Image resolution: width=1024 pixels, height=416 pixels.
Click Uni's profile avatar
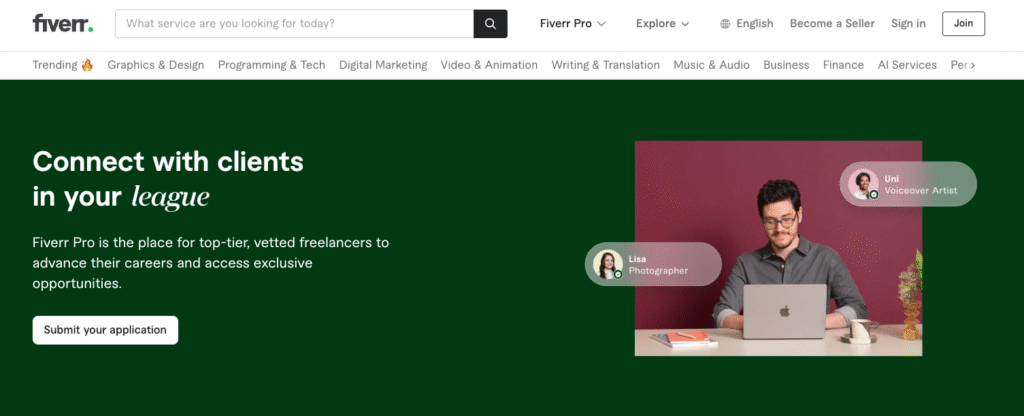tap(863, 184)
